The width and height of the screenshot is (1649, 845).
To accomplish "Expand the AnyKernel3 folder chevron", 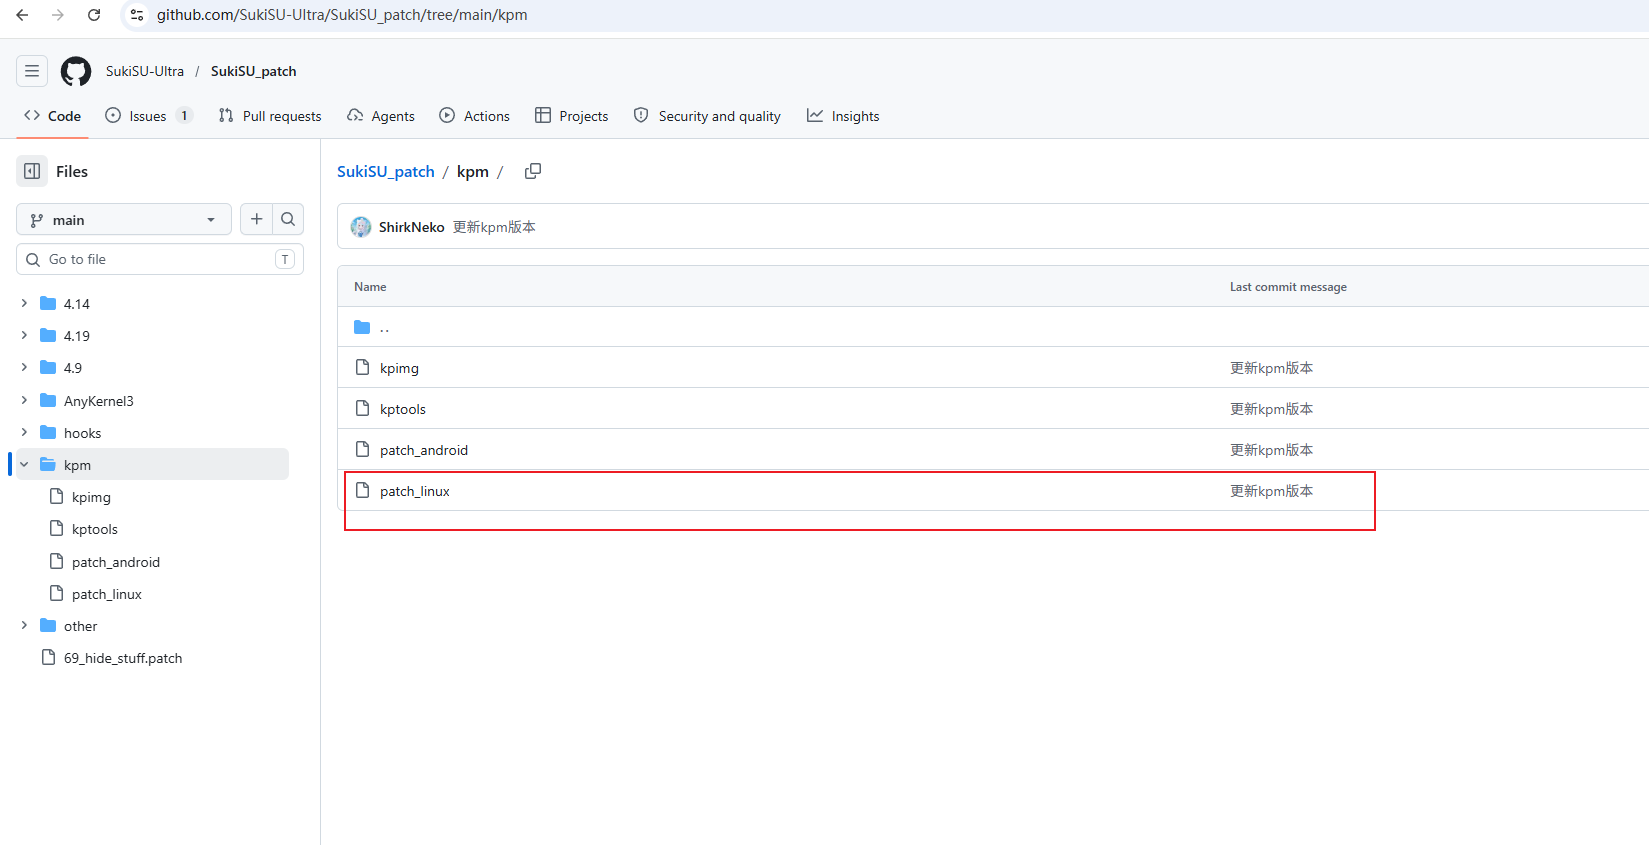I will [24, 400].
